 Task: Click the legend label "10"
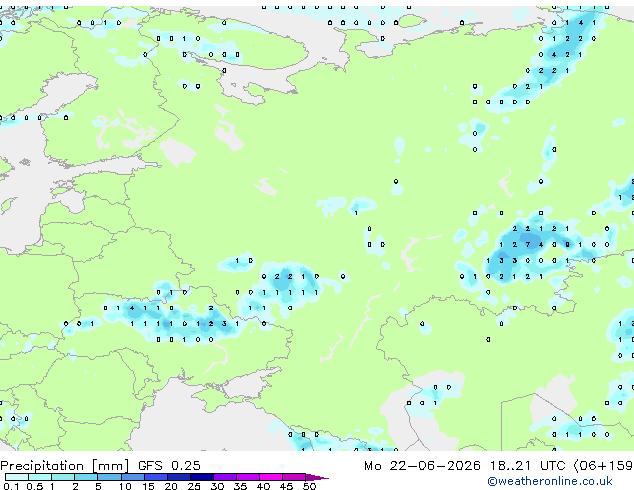125,486
